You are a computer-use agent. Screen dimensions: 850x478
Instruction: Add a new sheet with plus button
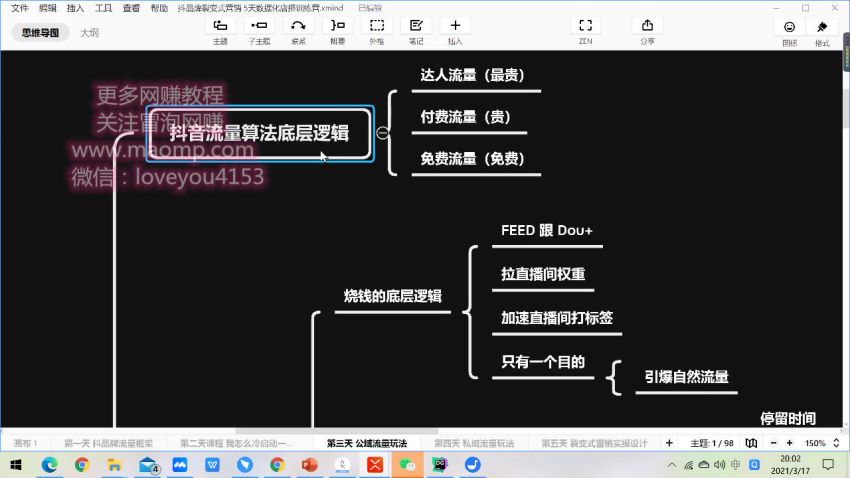pyautogui.click(x=670, y=443)
